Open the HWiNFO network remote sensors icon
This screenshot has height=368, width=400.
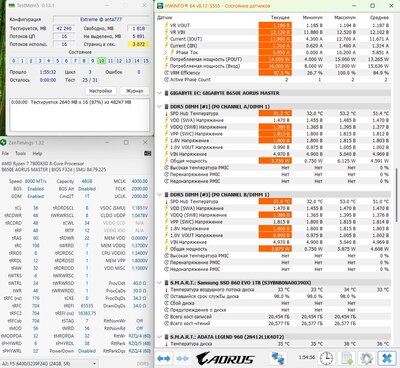tap(277, 359)
